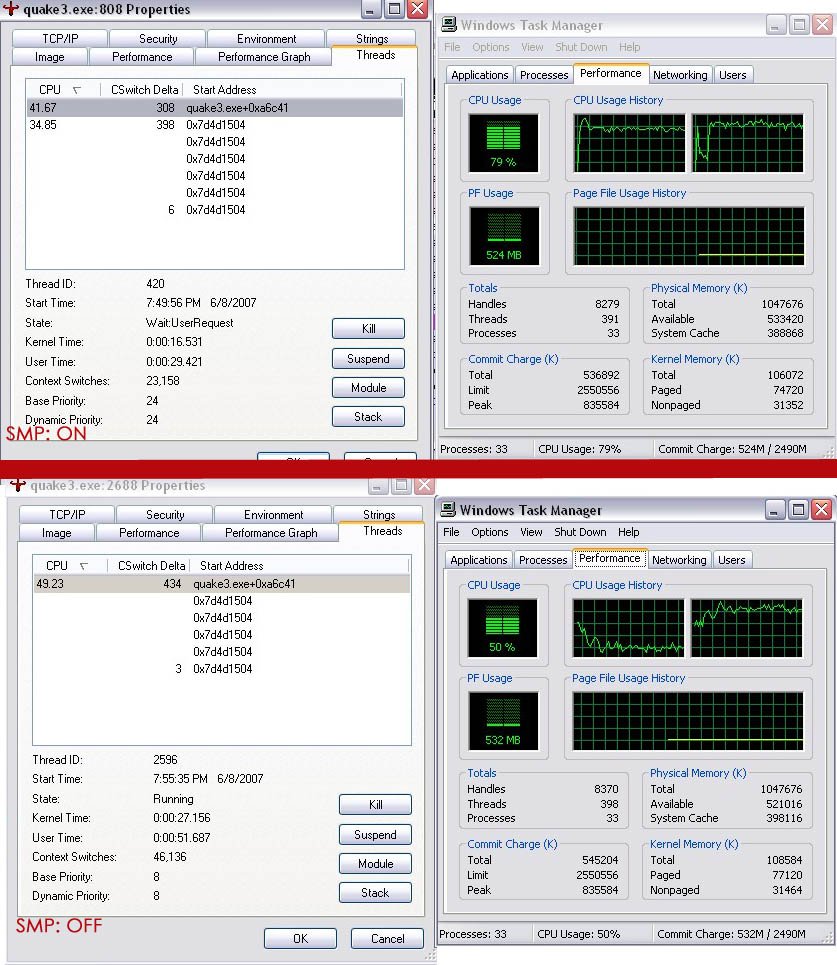The width and height of the screenshot is (837, 965).
Task: Switch to Image tab in quake3.exe:2688 Properties
Action: click(57, 532)
